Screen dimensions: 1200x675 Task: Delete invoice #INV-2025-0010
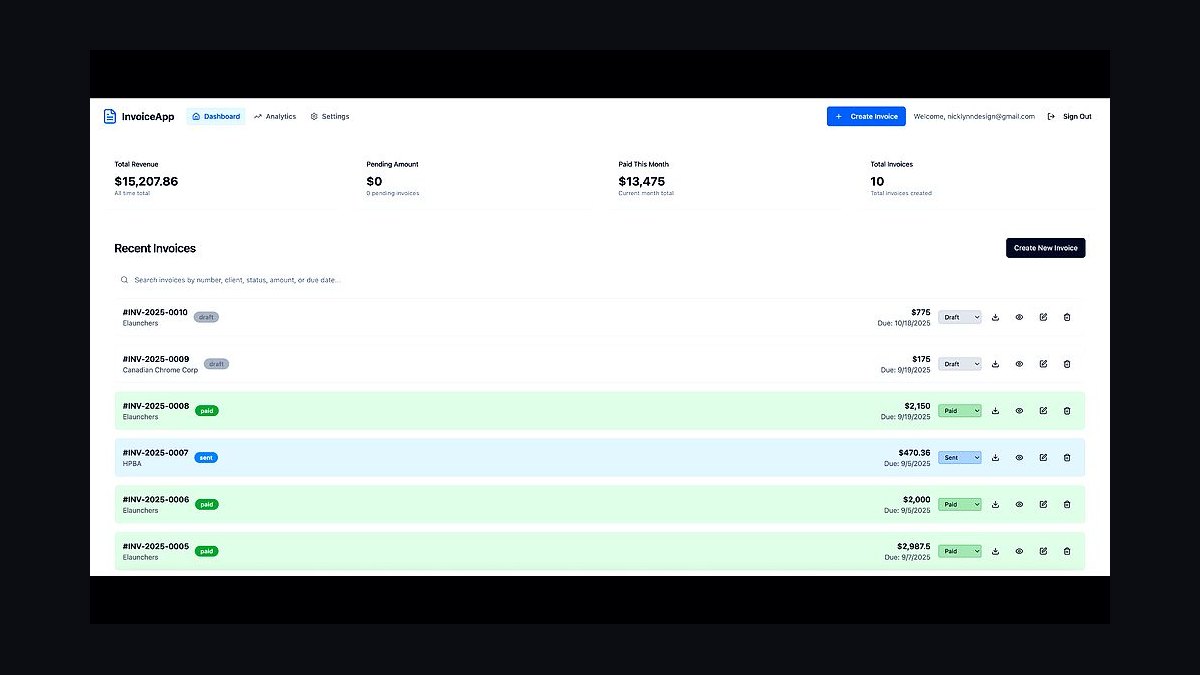click(x=1067, y=317)
